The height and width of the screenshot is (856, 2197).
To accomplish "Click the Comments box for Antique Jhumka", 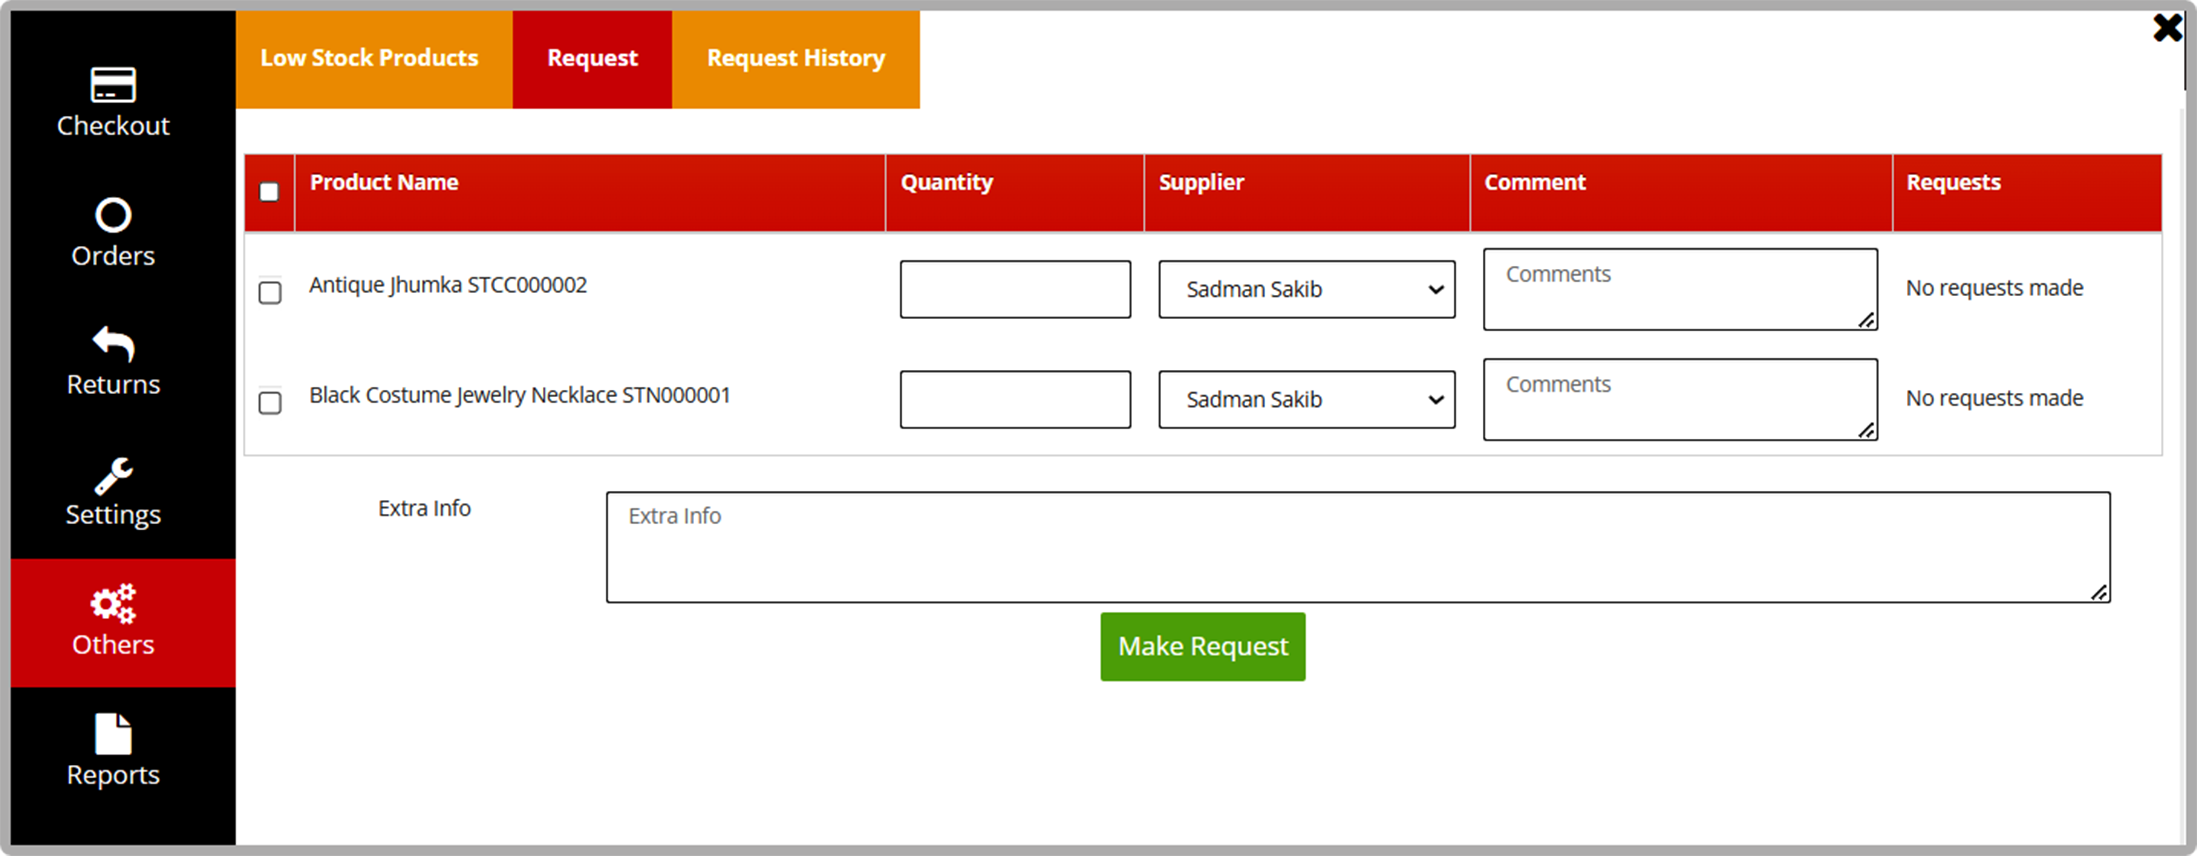I will tap(1680, 289).
